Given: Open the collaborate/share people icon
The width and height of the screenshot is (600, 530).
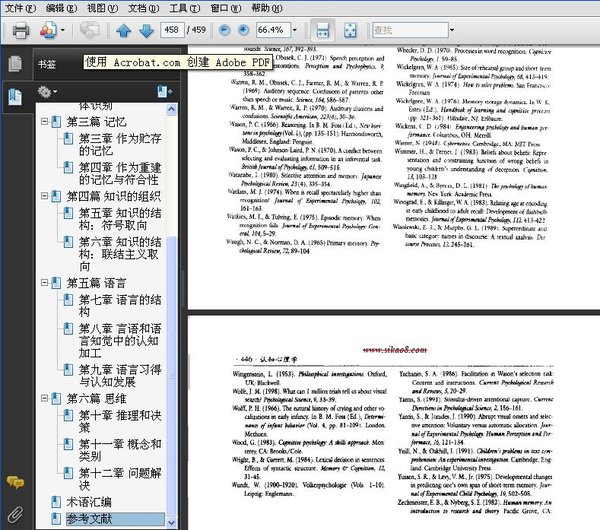Looking at the screenshot, I should [x=49, y=30].
